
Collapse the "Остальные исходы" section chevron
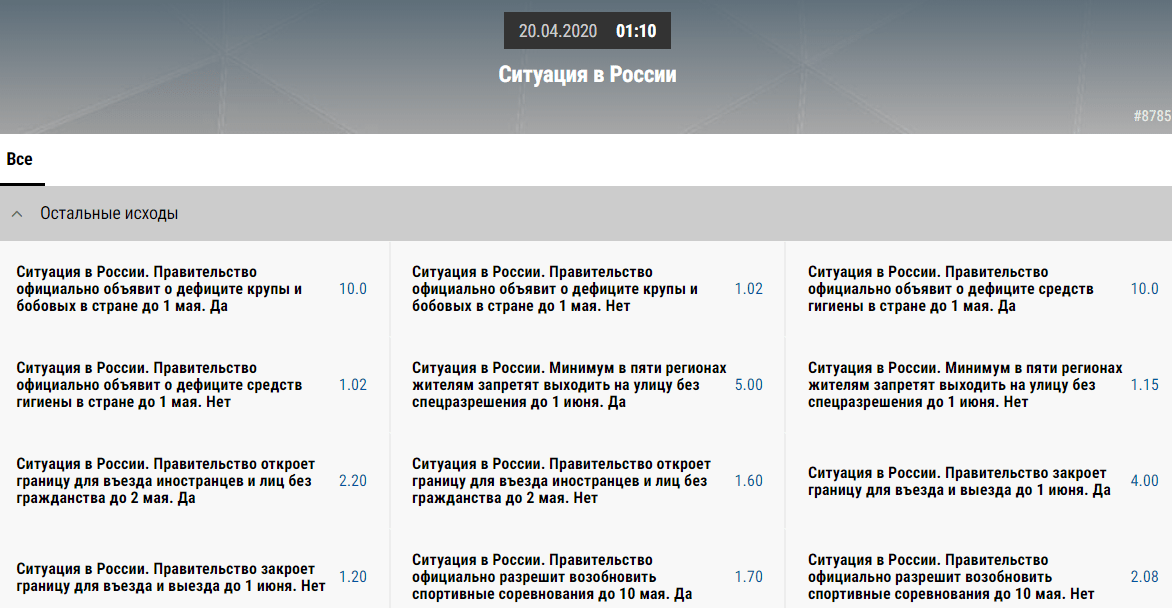point(17,214)
